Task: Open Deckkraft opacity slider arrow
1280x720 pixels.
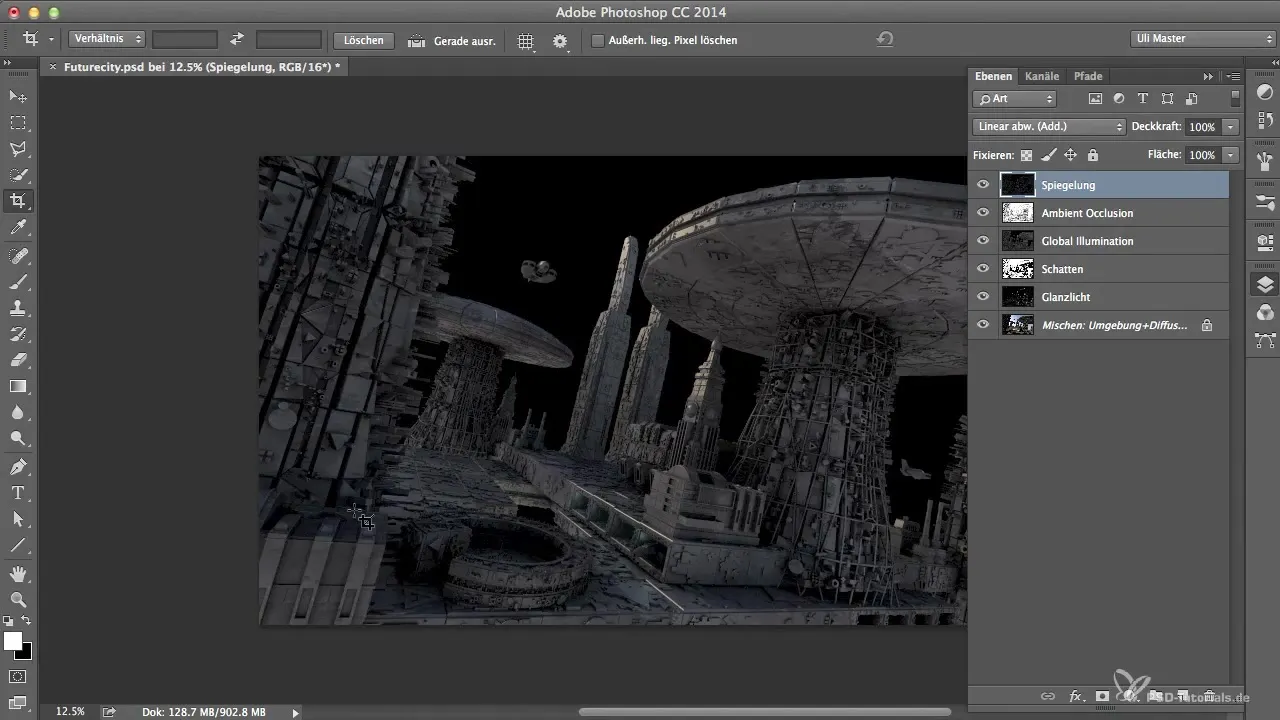Action: pos(1230,127)
